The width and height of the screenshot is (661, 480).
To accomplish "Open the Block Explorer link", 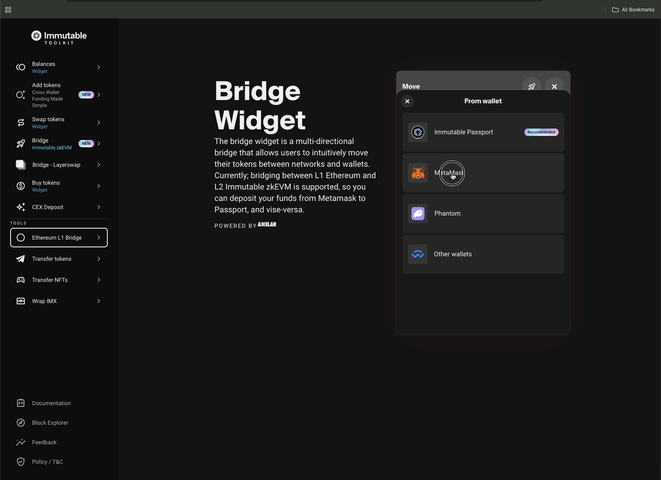I will coord(50,423).
